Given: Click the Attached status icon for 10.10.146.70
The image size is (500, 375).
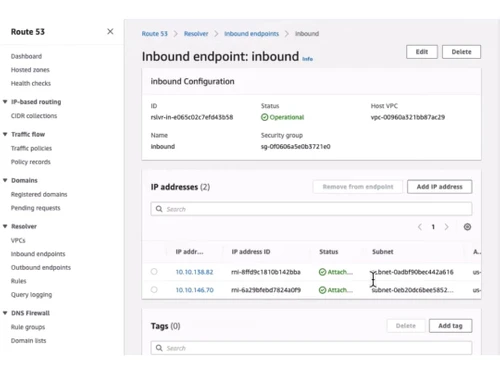Looking at the screenshot, I should [x=322, y=290].
